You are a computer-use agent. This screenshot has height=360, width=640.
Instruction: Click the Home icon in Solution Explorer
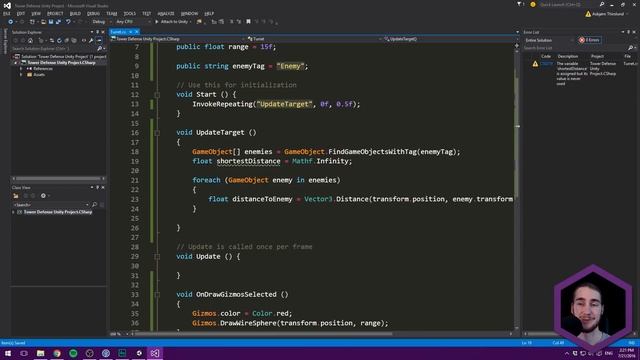(x=30, y=40)
